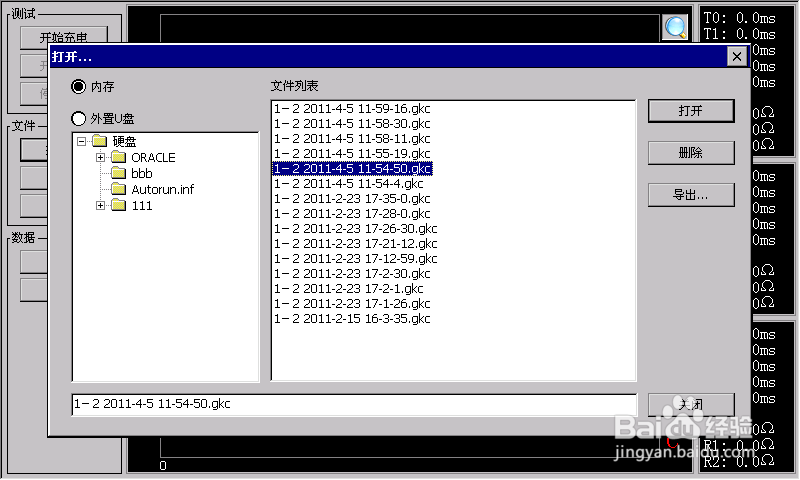Screen dimensions: 800x480
Task: Click the 导出... button
Action: click(x=691, y=195)
